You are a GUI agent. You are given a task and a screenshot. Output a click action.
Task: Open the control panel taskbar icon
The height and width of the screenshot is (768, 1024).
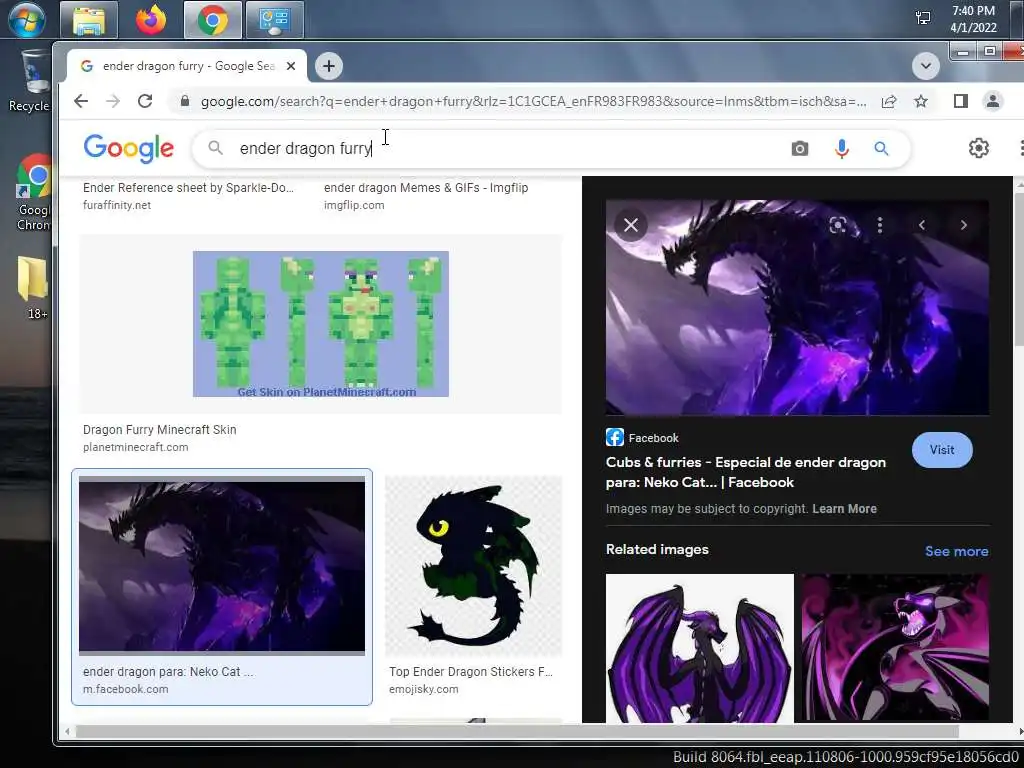coord(275,20)
